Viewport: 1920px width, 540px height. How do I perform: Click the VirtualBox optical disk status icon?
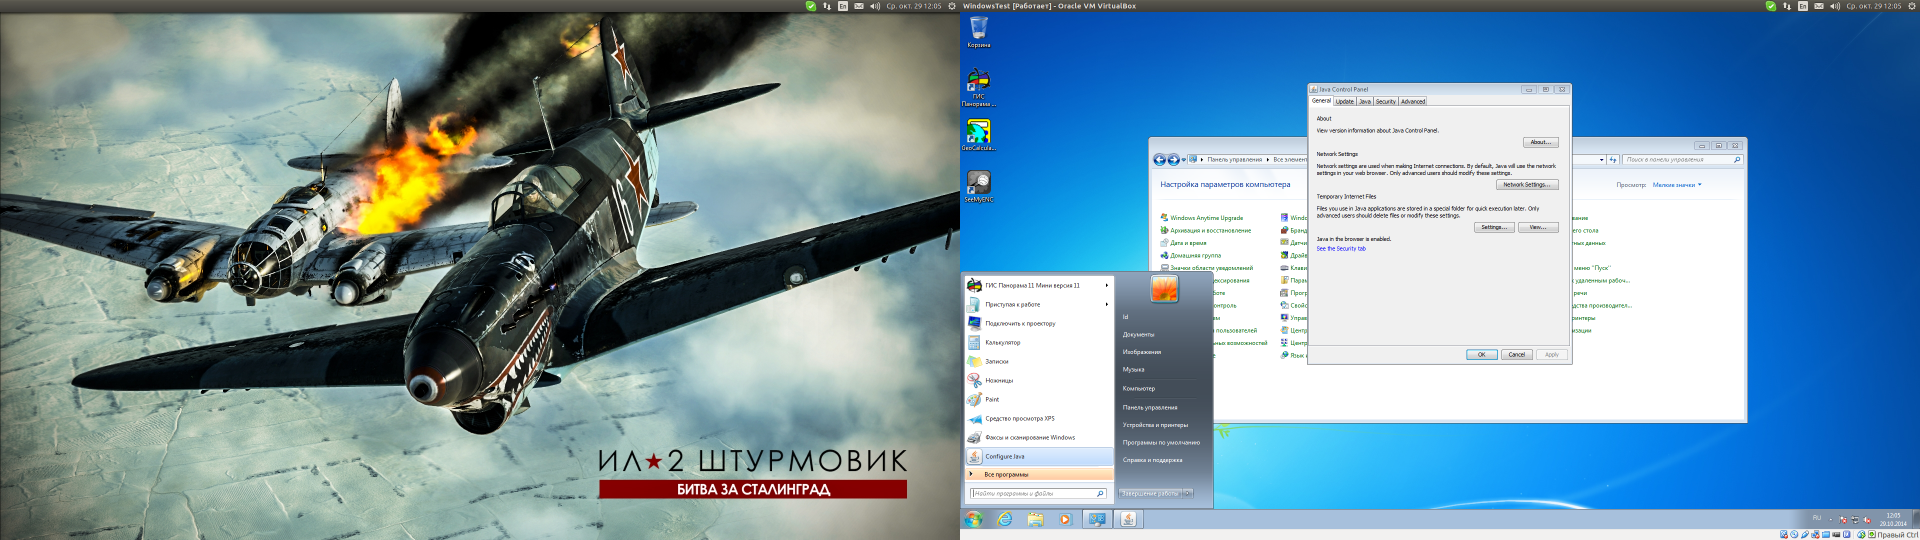pos(1794,534)
